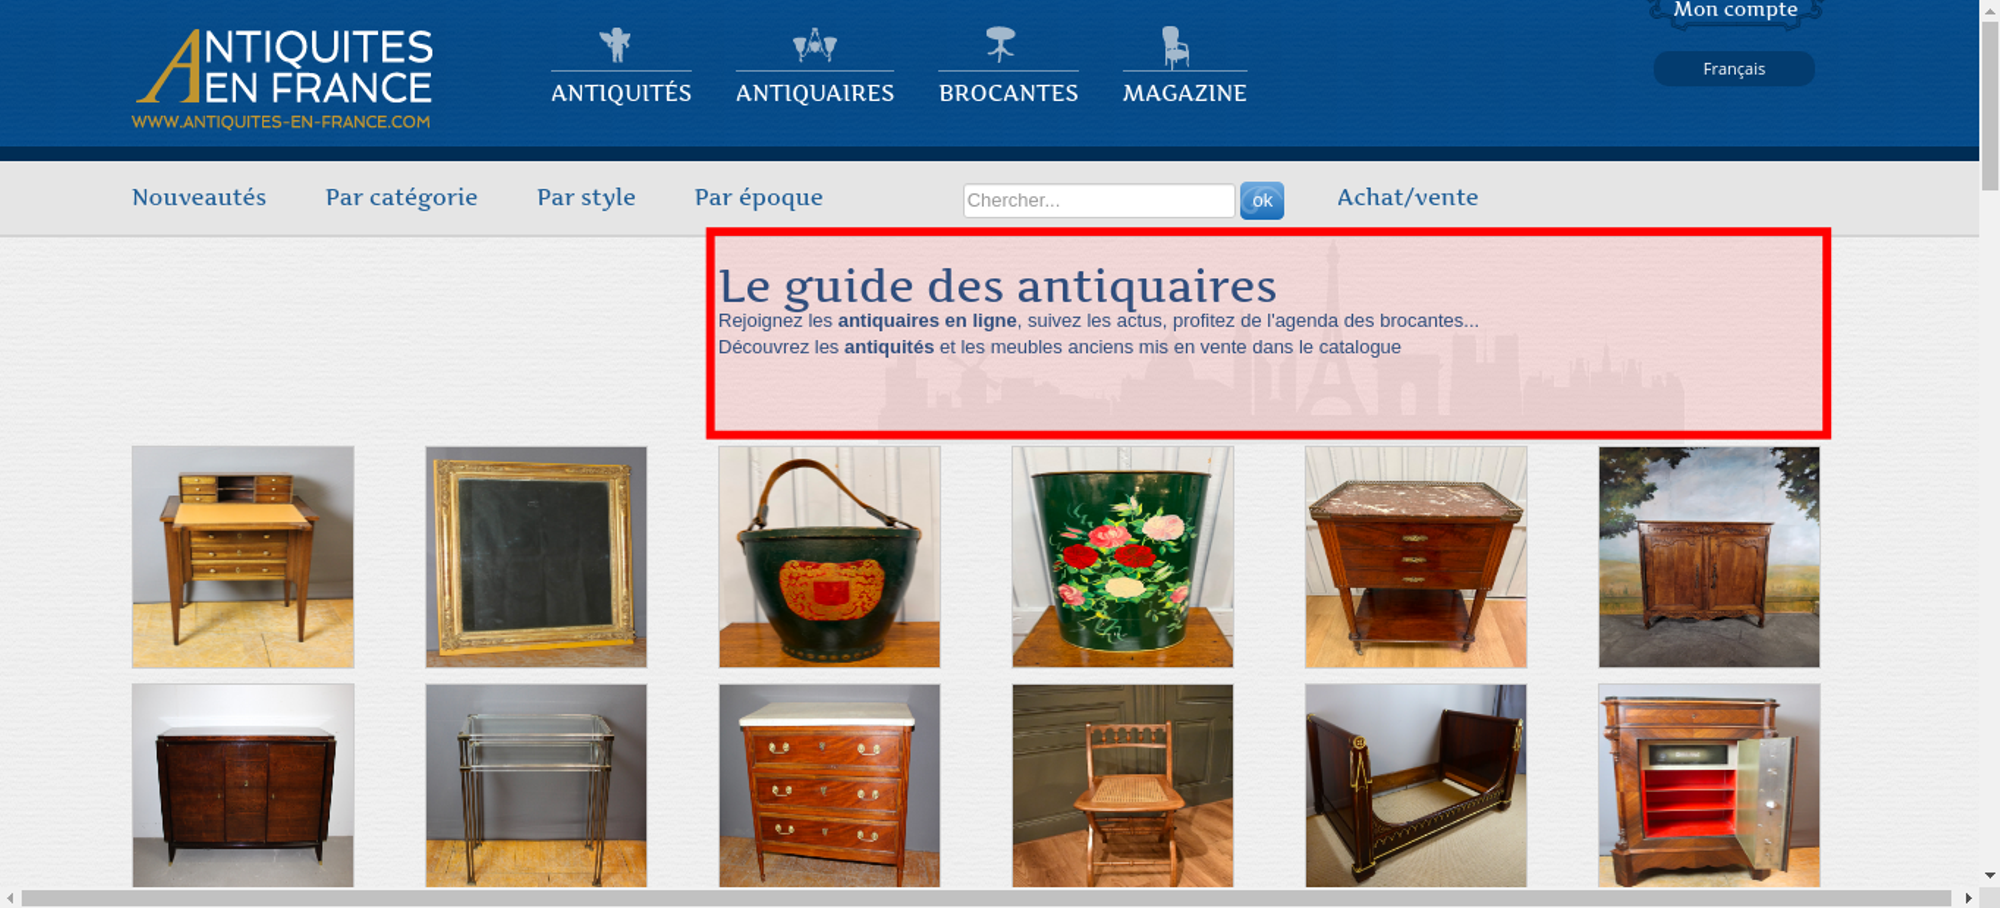
Task: Open the Achat/vente link
Action: coord(1408,198)
